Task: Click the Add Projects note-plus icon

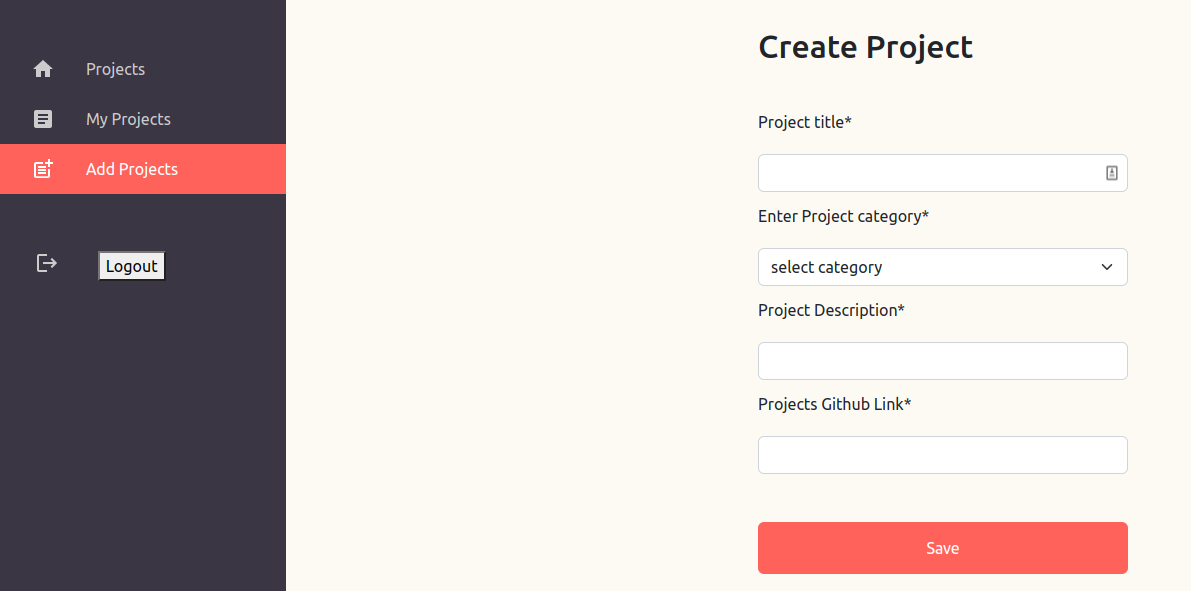Action: pyautogui.click(x=43, y=168)
